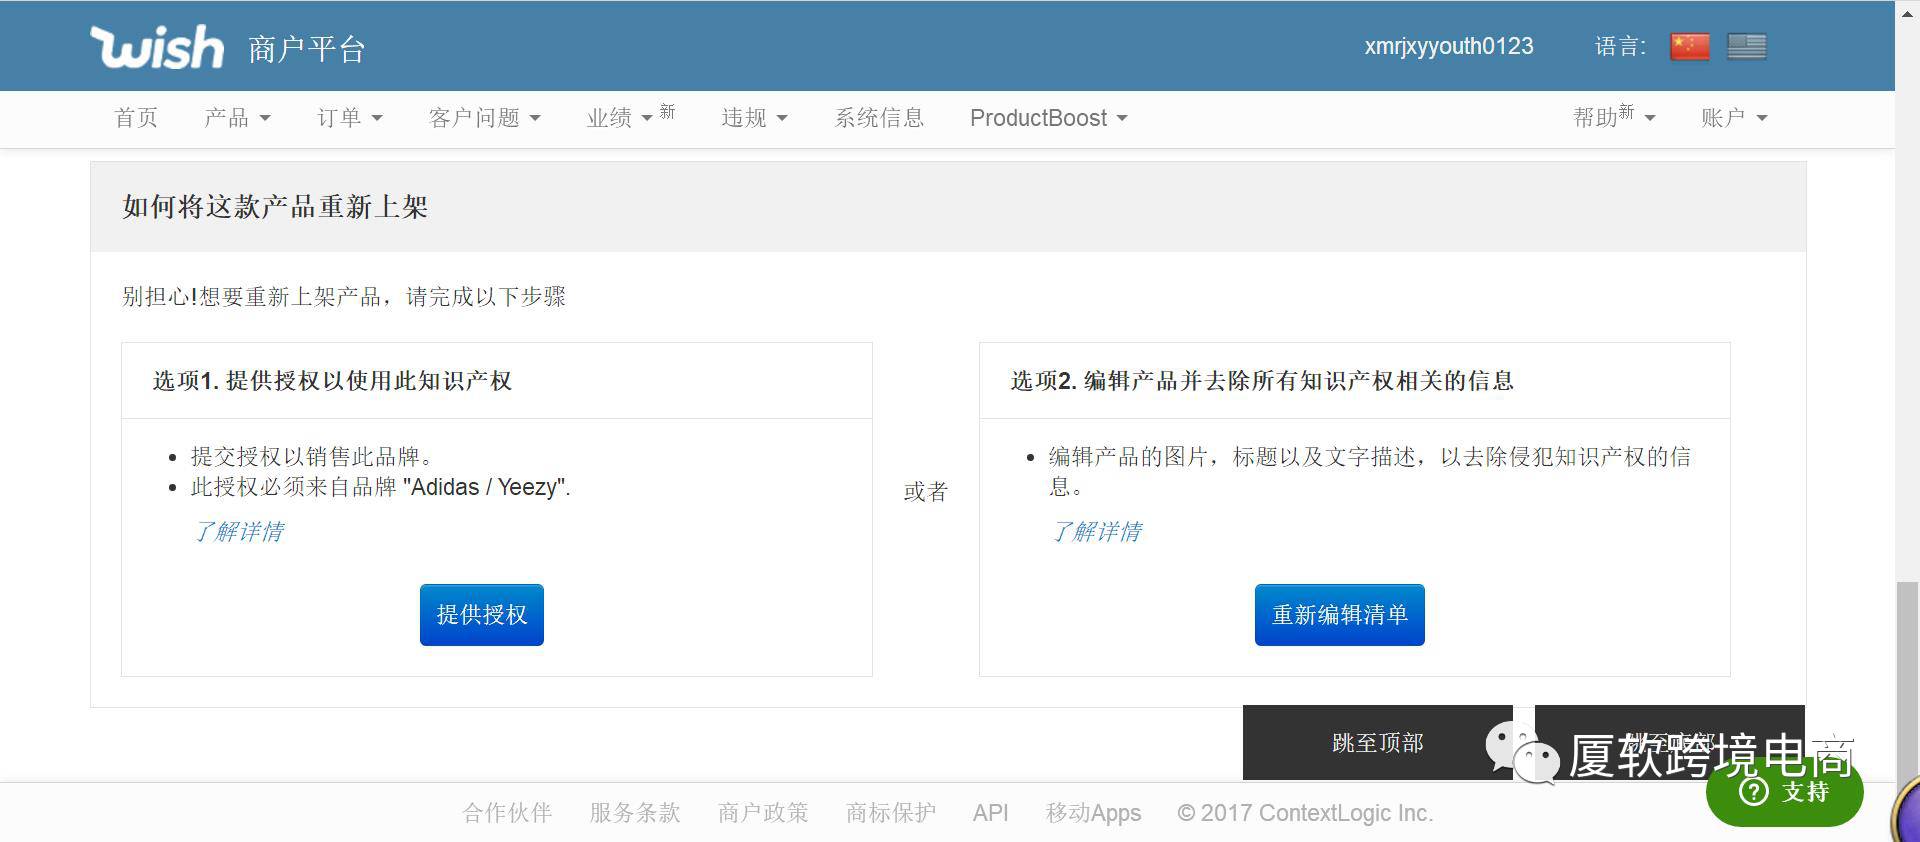Screen dimensions: 1920x842
Task: Go to 系统信息 page
Action: [x=879, y=118]
